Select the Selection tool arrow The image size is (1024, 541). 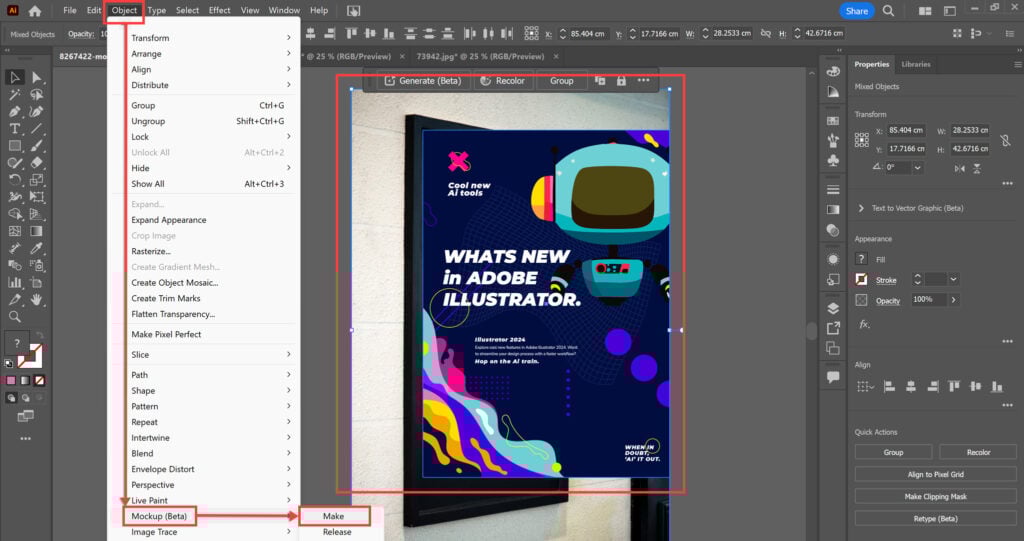pos(14,77)
